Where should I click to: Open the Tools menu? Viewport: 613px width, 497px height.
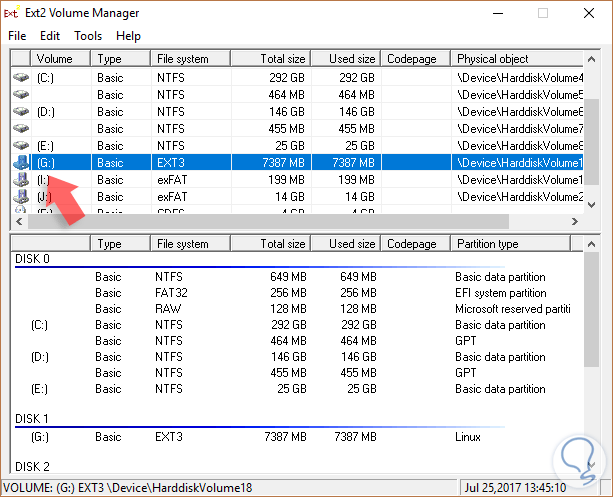pyautogui.click(x=88, y=36)
